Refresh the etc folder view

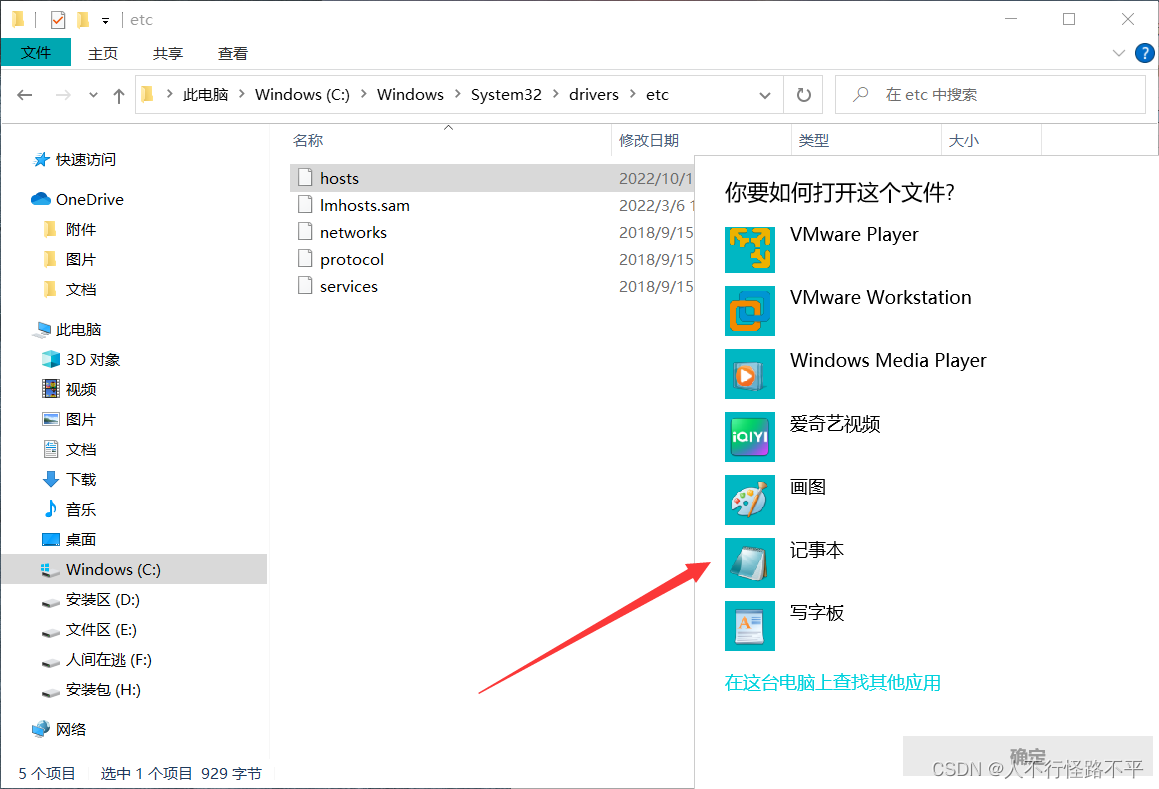point(803,95)
